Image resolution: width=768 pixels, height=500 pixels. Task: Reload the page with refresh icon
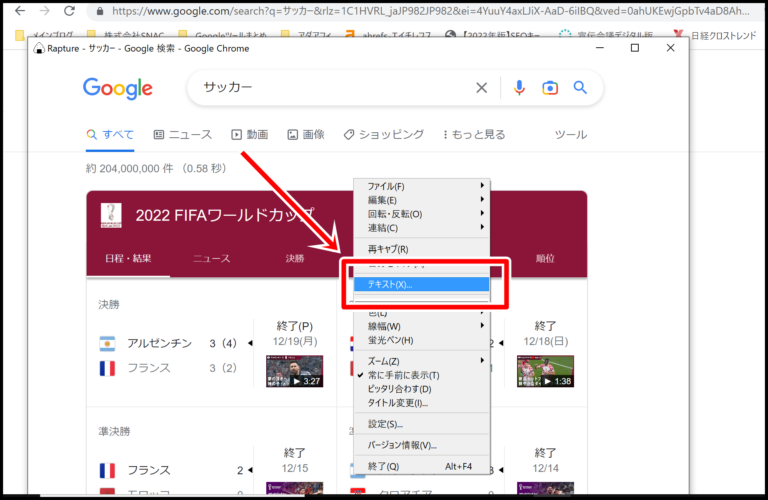pos(70,10)
